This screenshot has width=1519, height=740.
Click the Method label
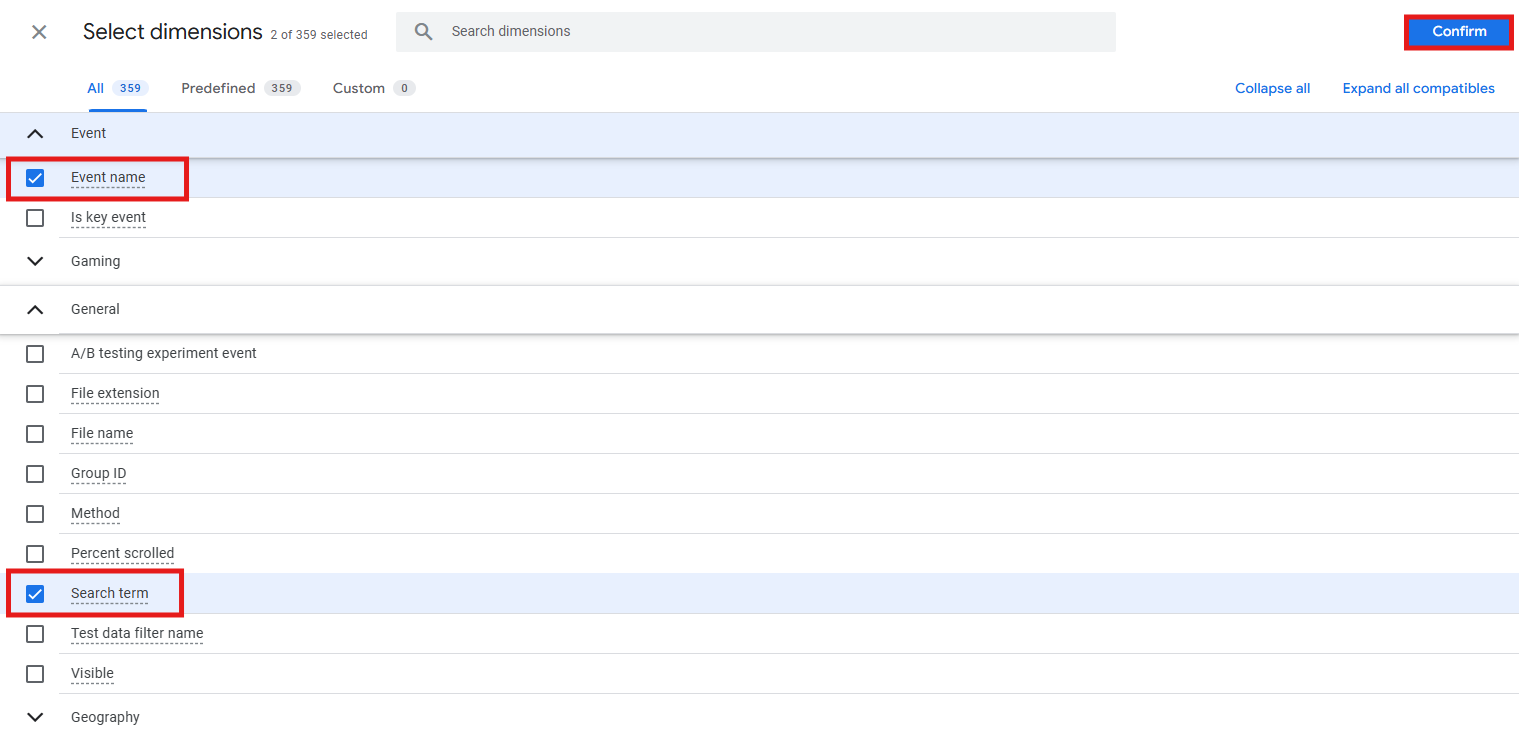coord(95,513)
